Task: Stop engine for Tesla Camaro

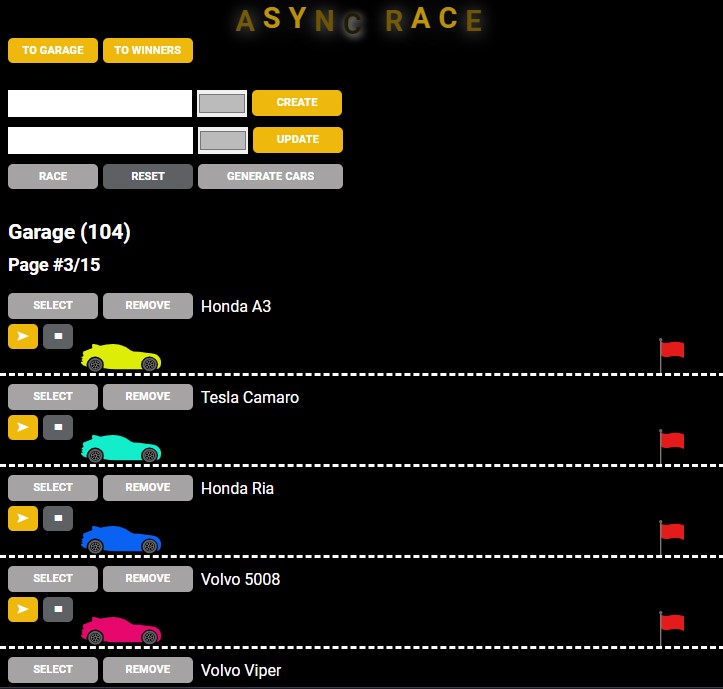Action: click(x=58, y=427)
